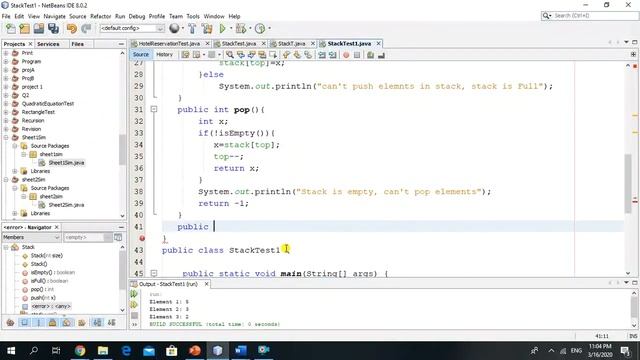Click the Shift Line Right icon
Viewport: 640px width, 360px height.
[333, 55]
